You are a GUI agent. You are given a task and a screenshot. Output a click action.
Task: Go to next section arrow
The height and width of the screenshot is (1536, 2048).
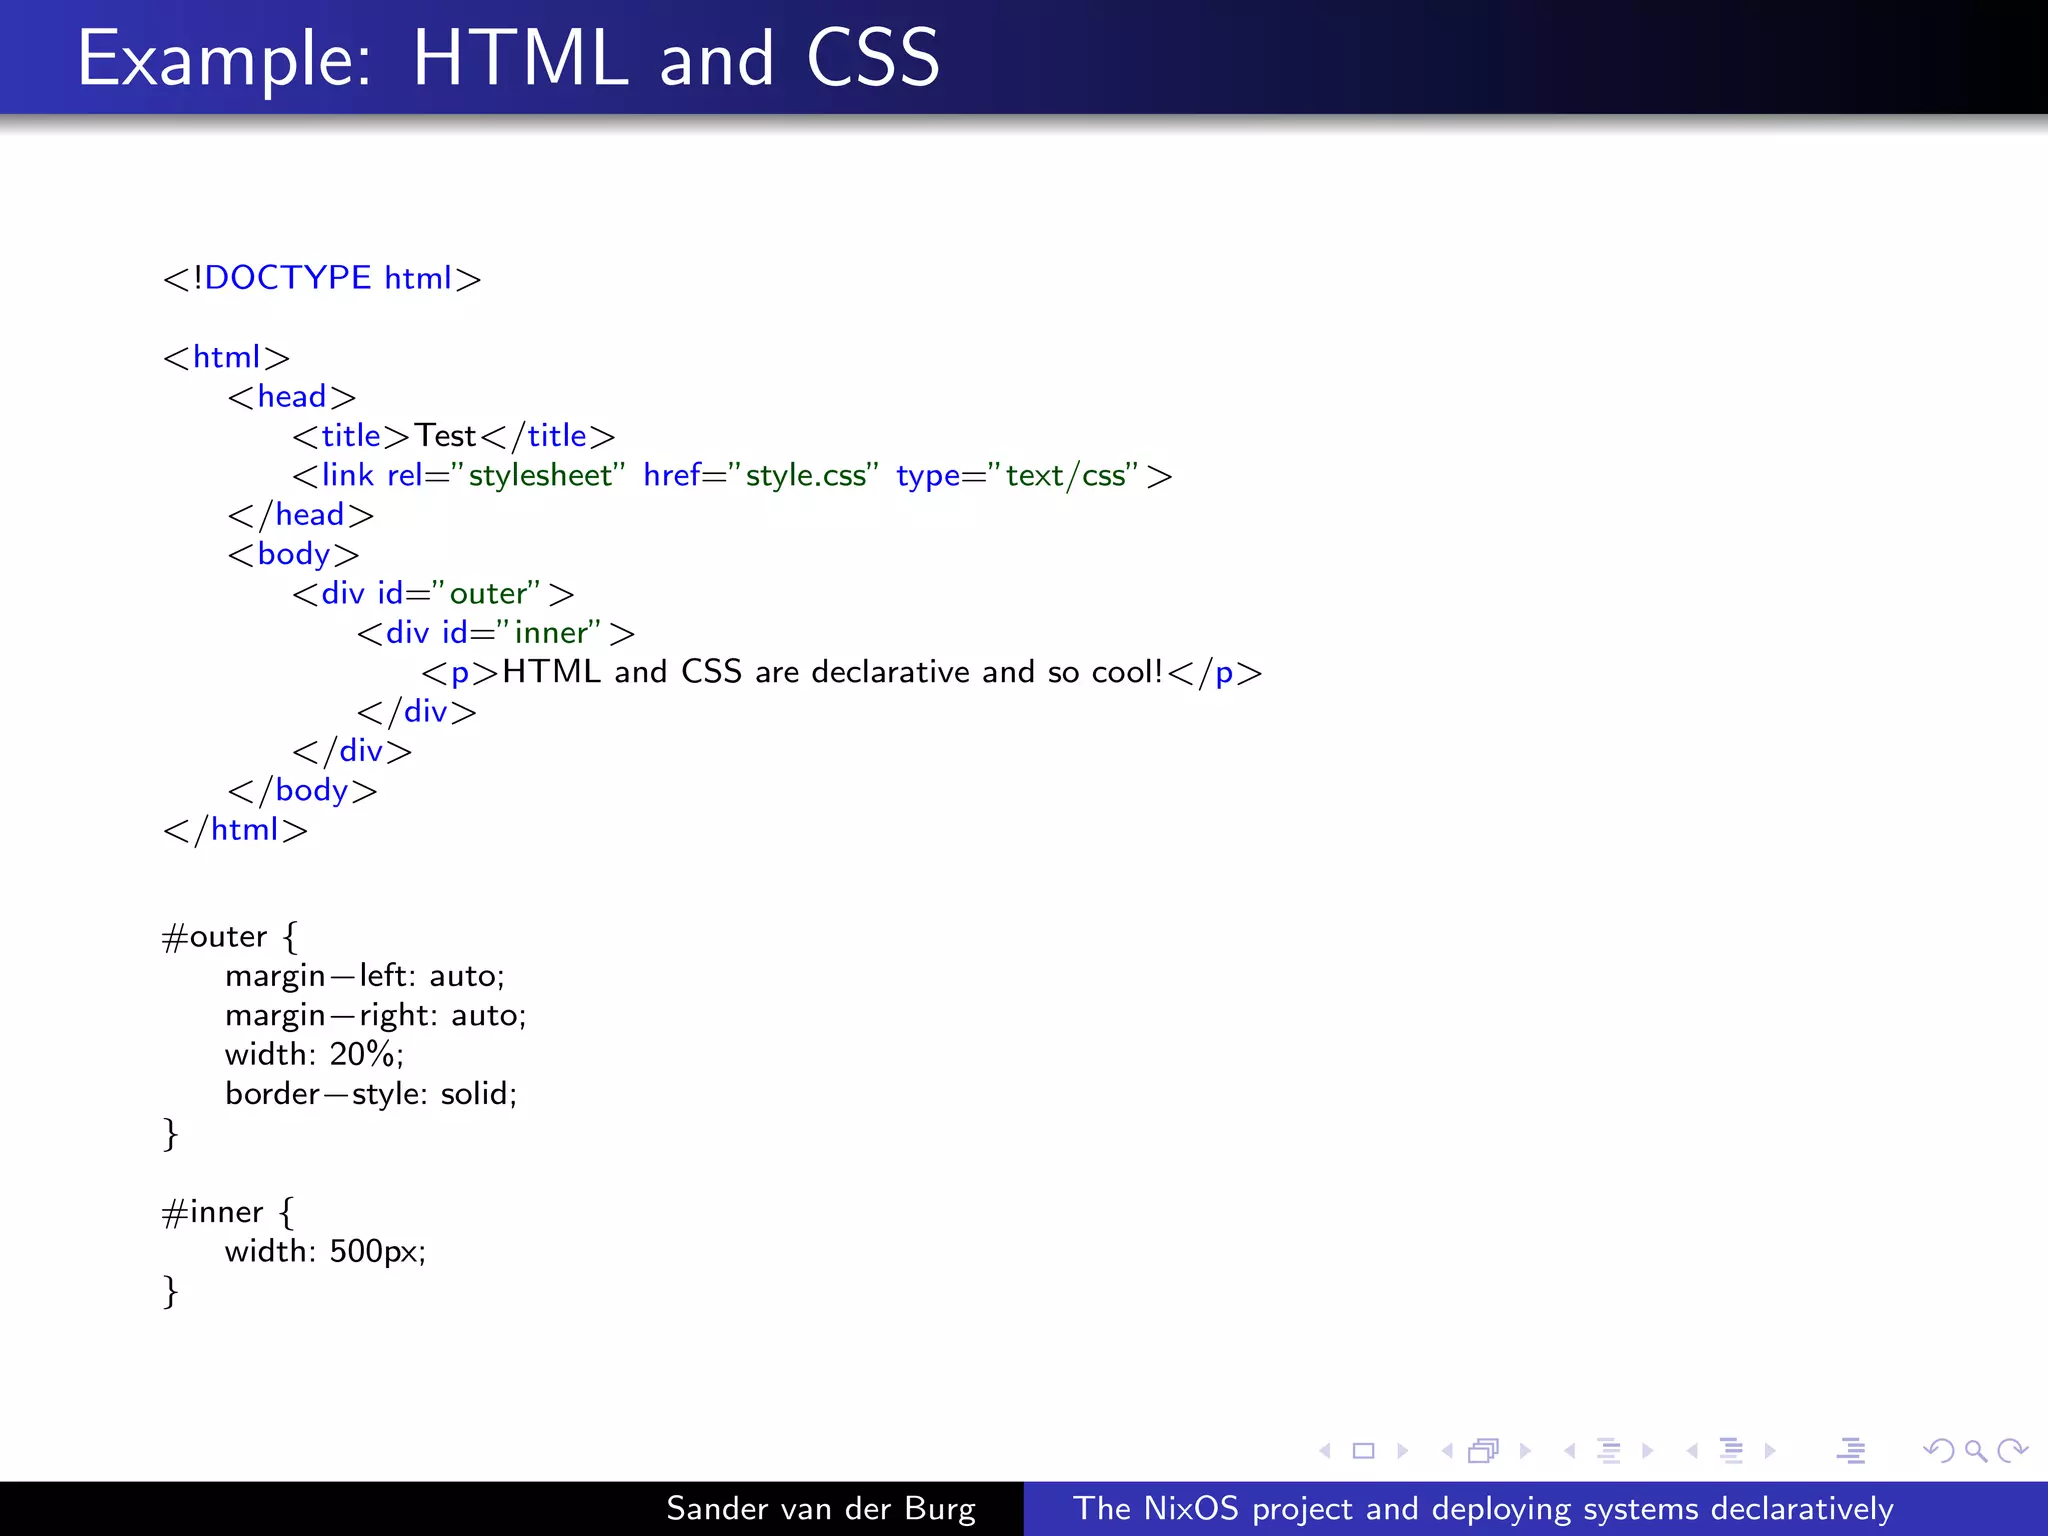tap(1770, 1451)
